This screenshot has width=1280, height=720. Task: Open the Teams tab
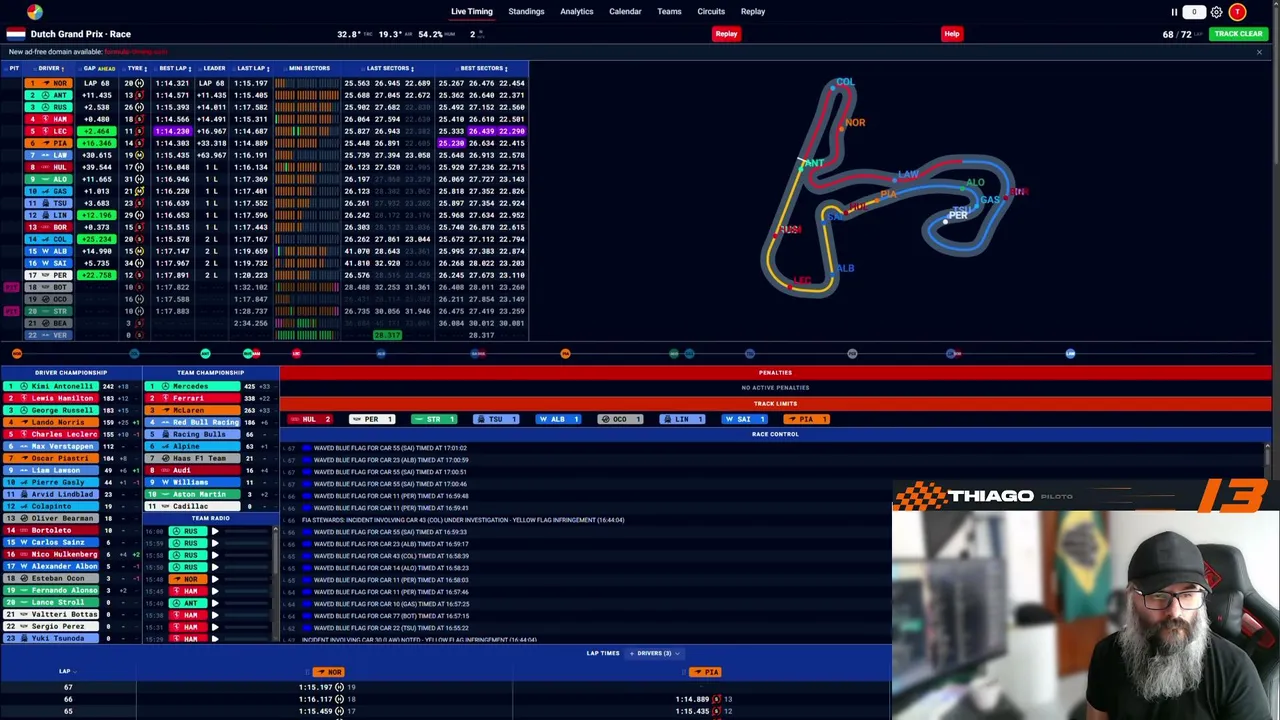tap(669, 12)
